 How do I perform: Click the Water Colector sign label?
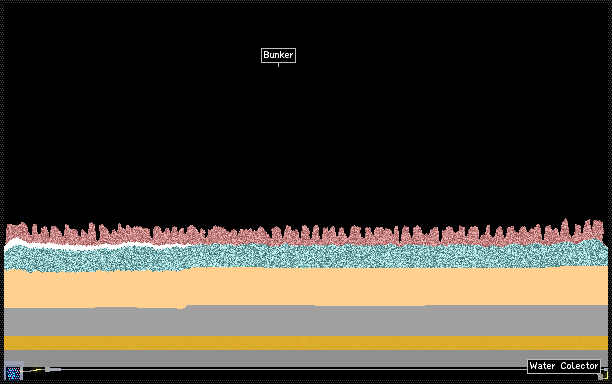tap(564, 366)
